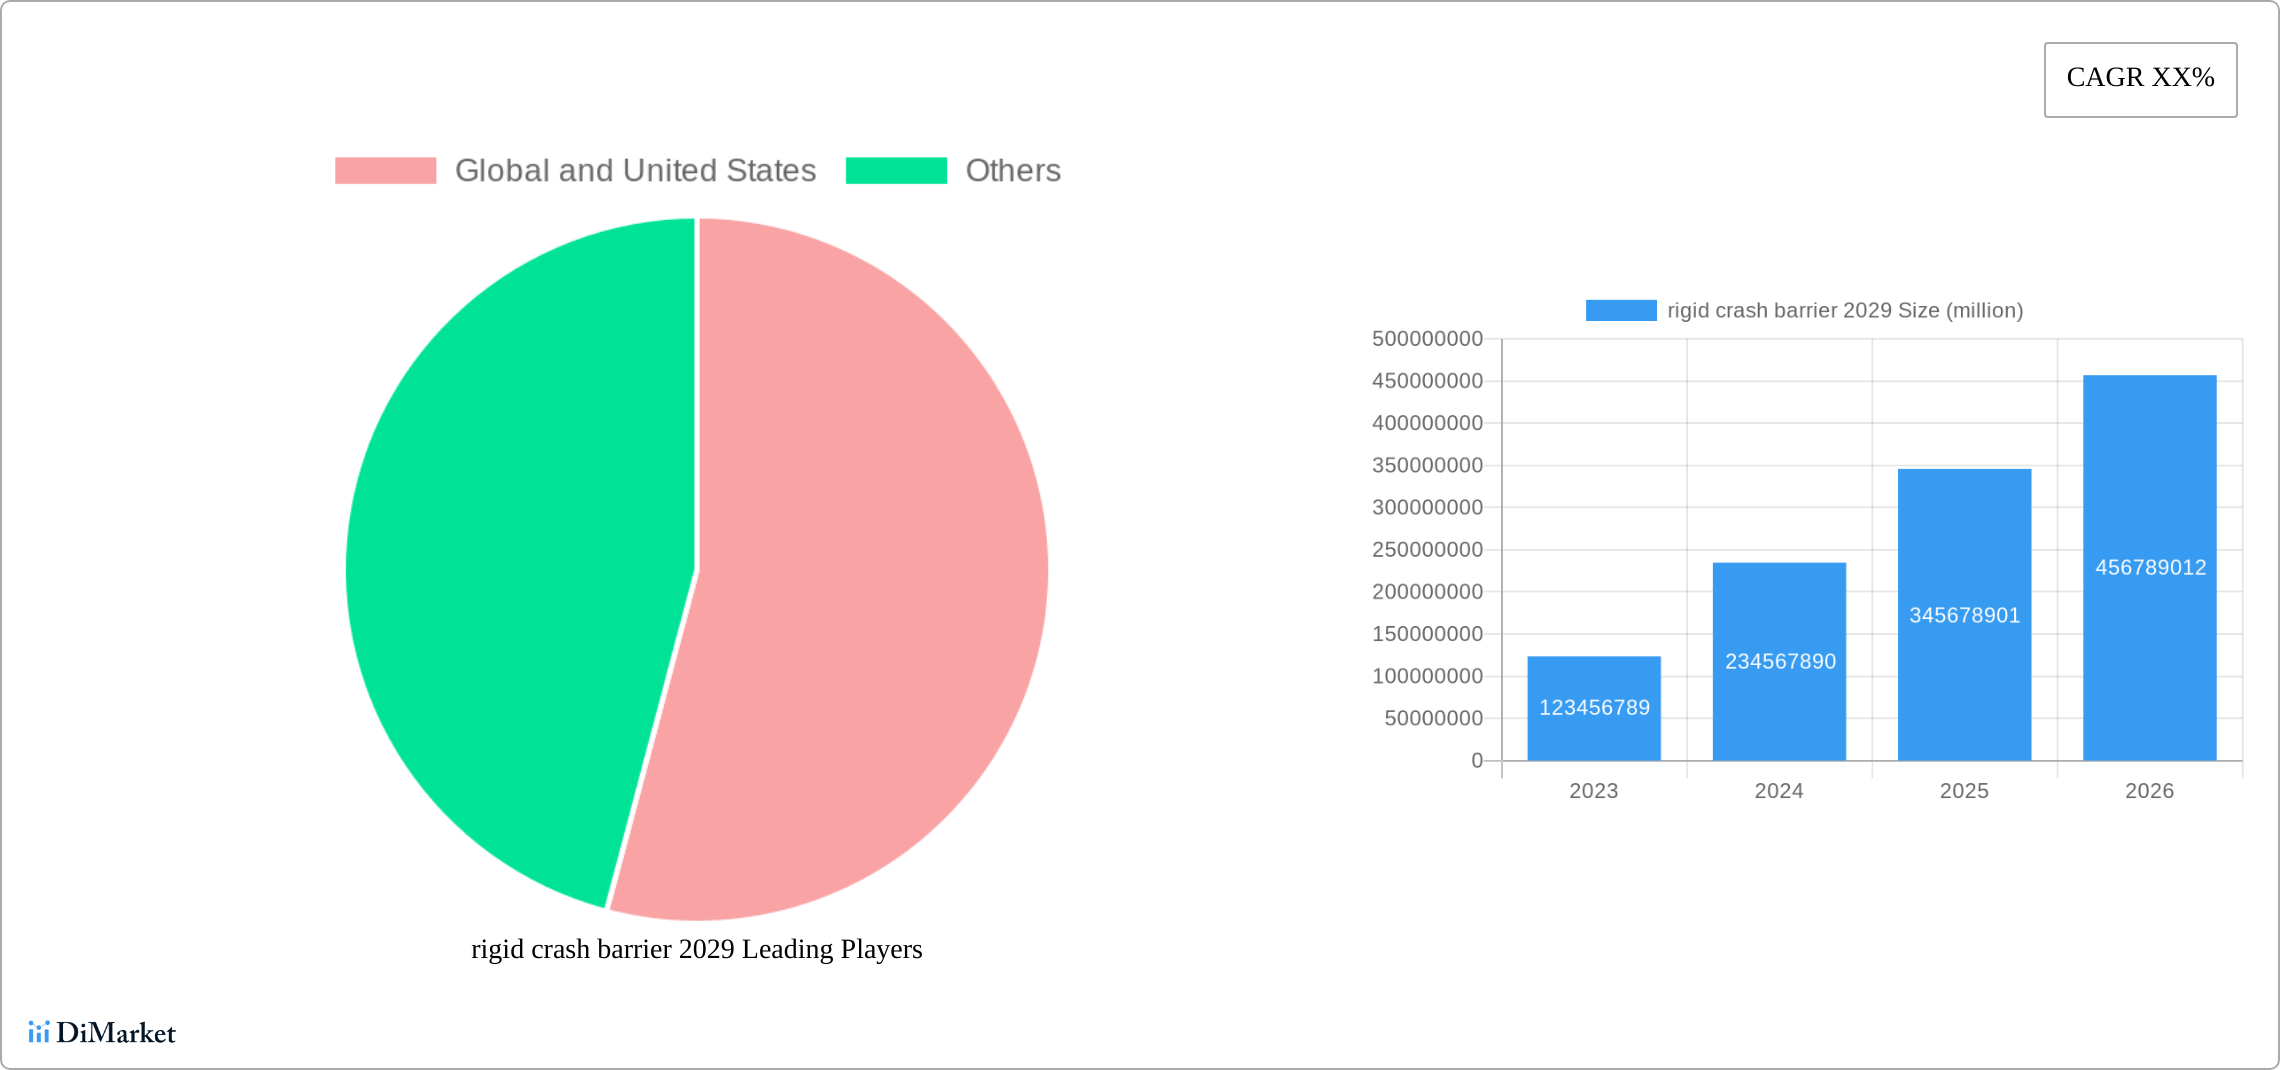Click the Leading Players pie chart caption
This screenshot has width=2280, height=1070.
pyautogui.click(x=696, y=949)
